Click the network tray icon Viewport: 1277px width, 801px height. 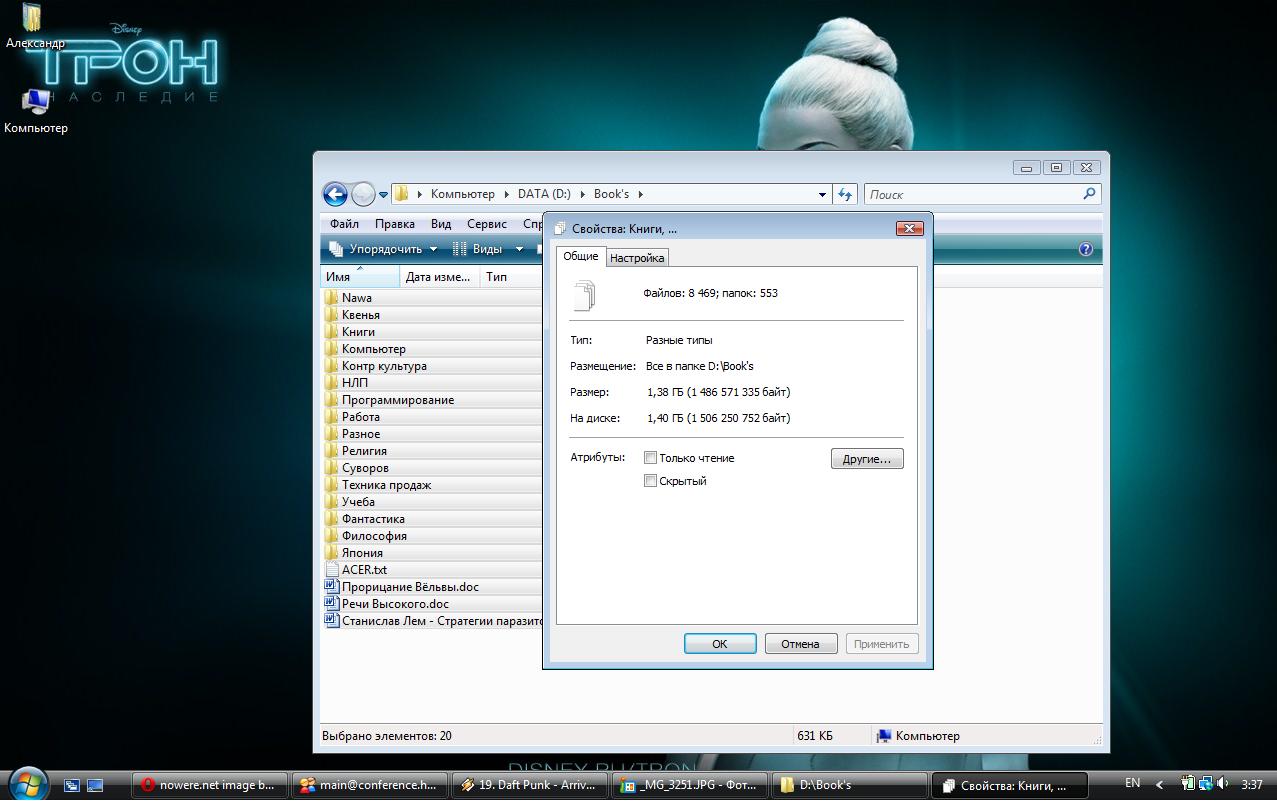coord(1206,784)
